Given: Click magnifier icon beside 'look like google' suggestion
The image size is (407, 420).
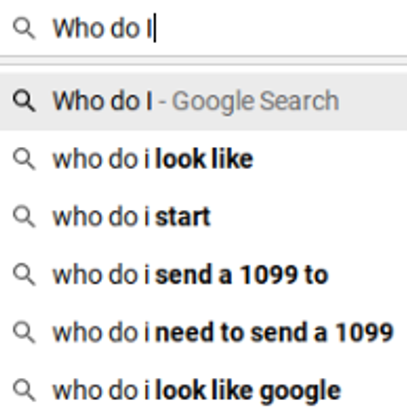Looking at the screenshot, I should [x=24, y=390].
